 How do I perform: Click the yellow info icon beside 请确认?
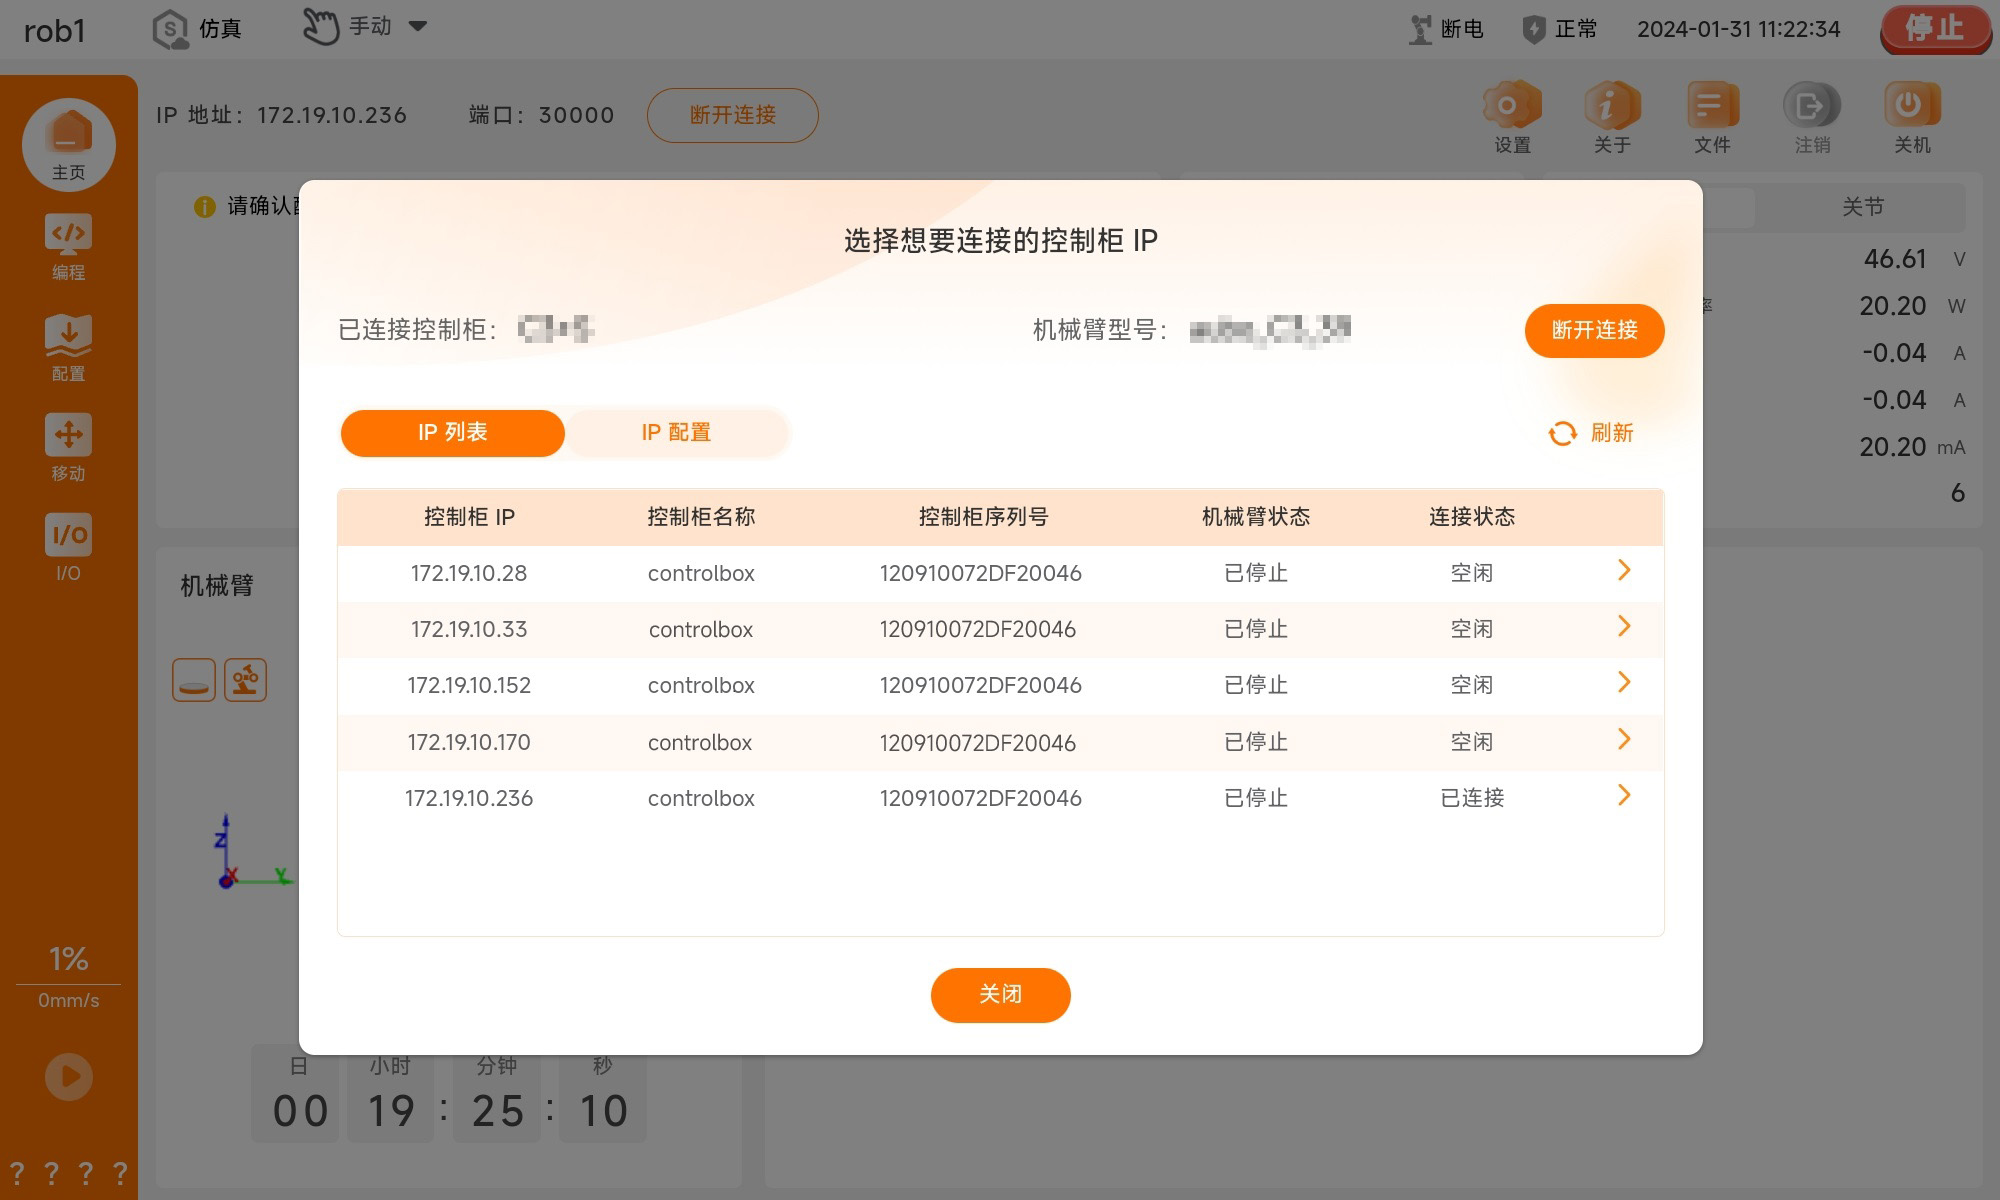[x=204, y=207]
